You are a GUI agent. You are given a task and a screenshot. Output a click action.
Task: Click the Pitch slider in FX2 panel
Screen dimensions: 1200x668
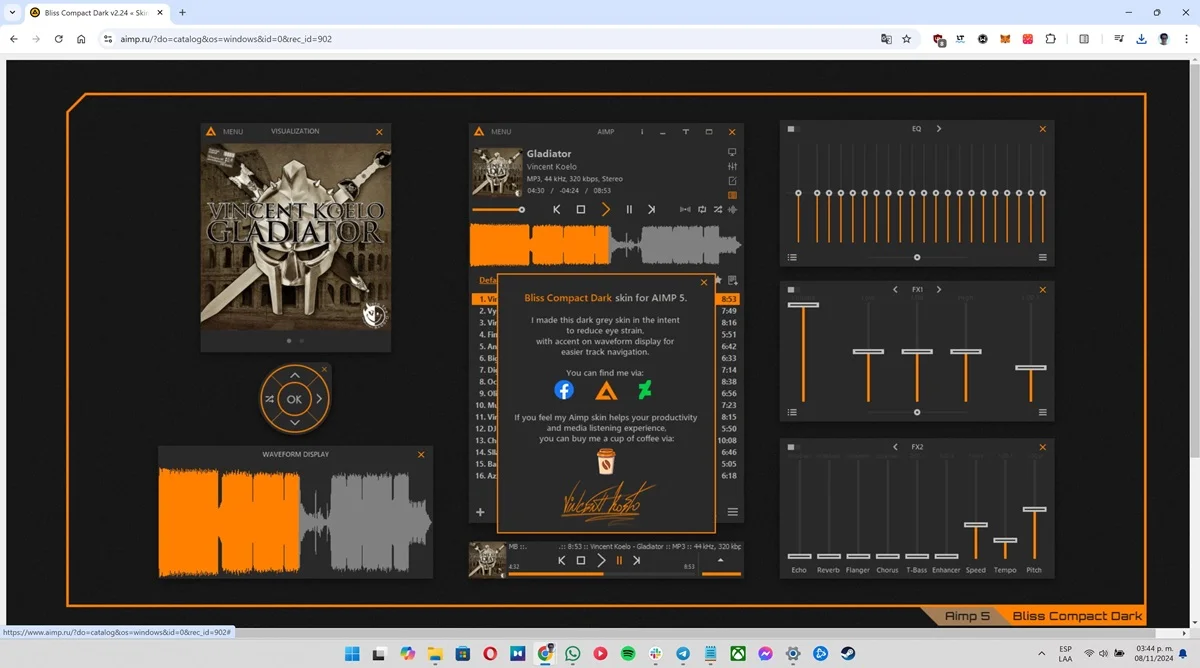click(x=1034, y=510)
